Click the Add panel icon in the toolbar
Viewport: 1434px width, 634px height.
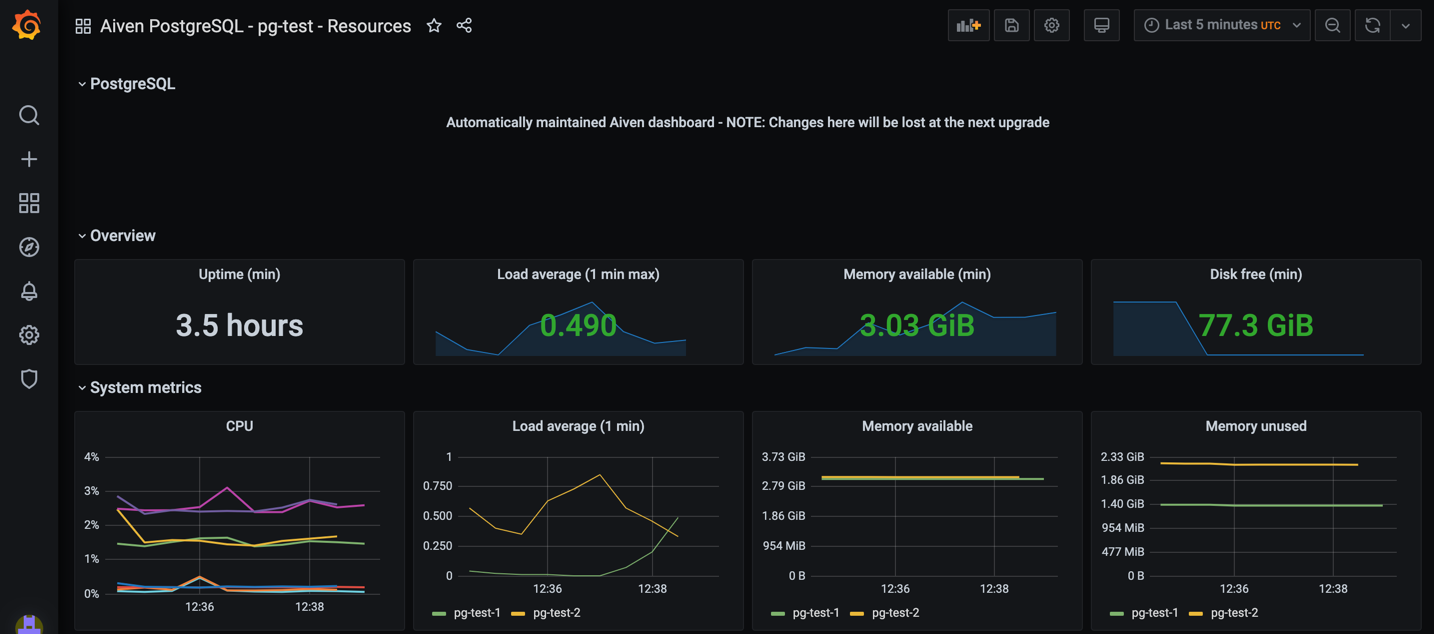pyautogui.click(x=967, y=25)
